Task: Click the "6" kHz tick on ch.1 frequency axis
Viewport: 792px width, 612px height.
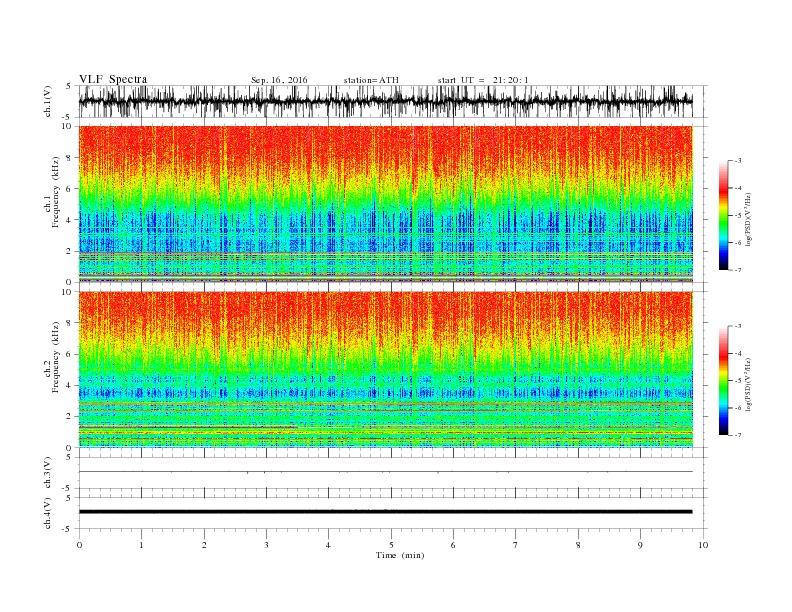Action: [x=70, y=189]
